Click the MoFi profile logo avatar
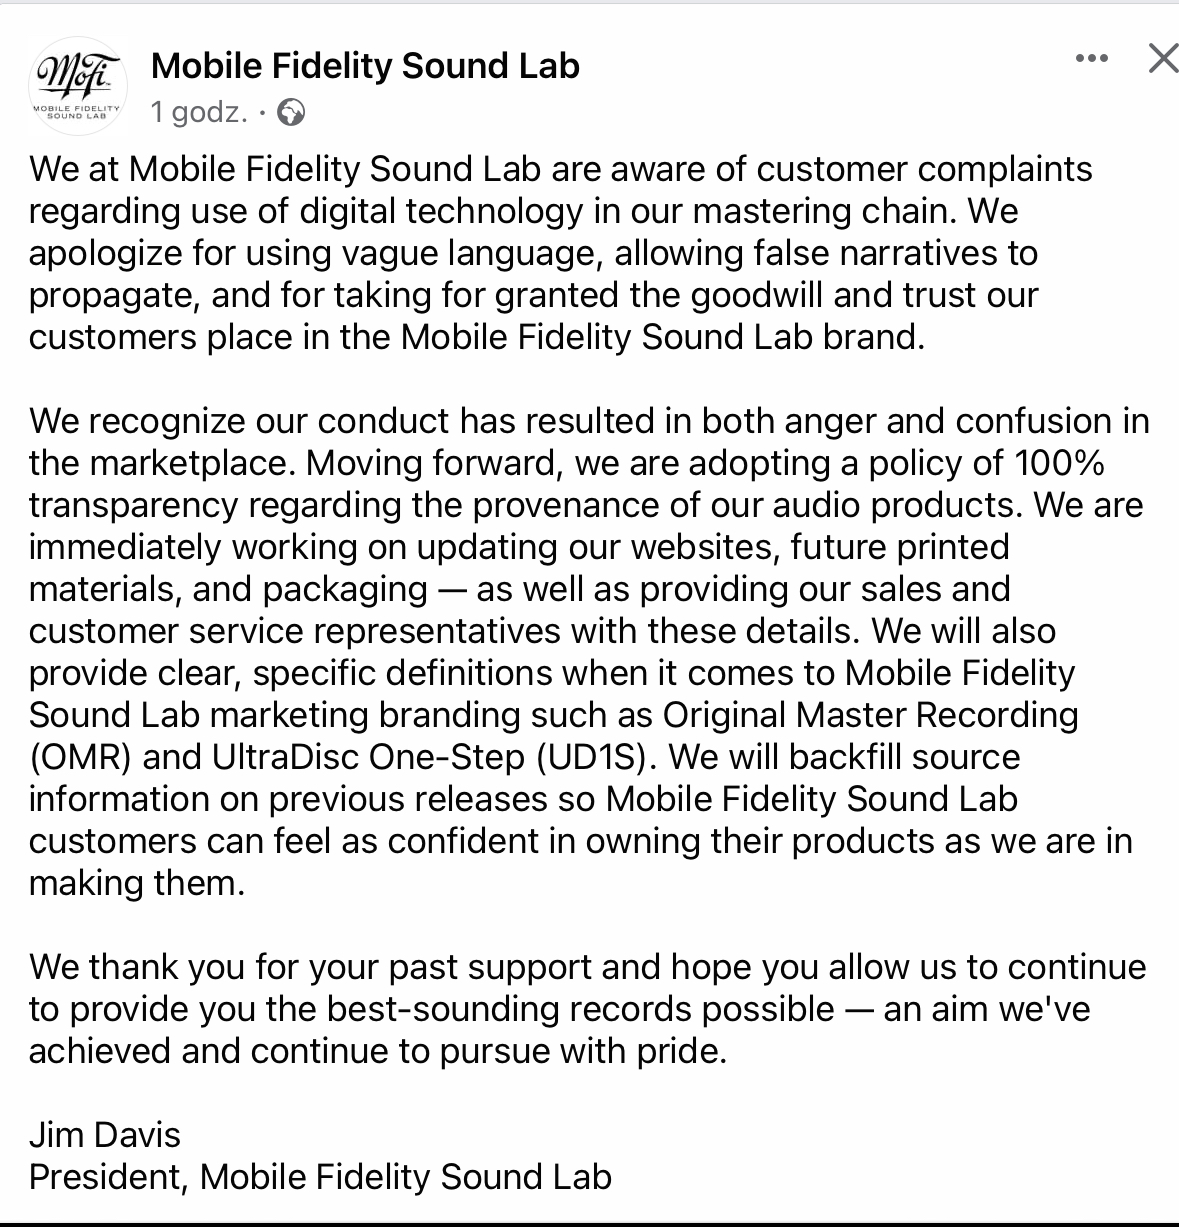Viewport: 1179px width, 1227px height. [x=77, y=84]
